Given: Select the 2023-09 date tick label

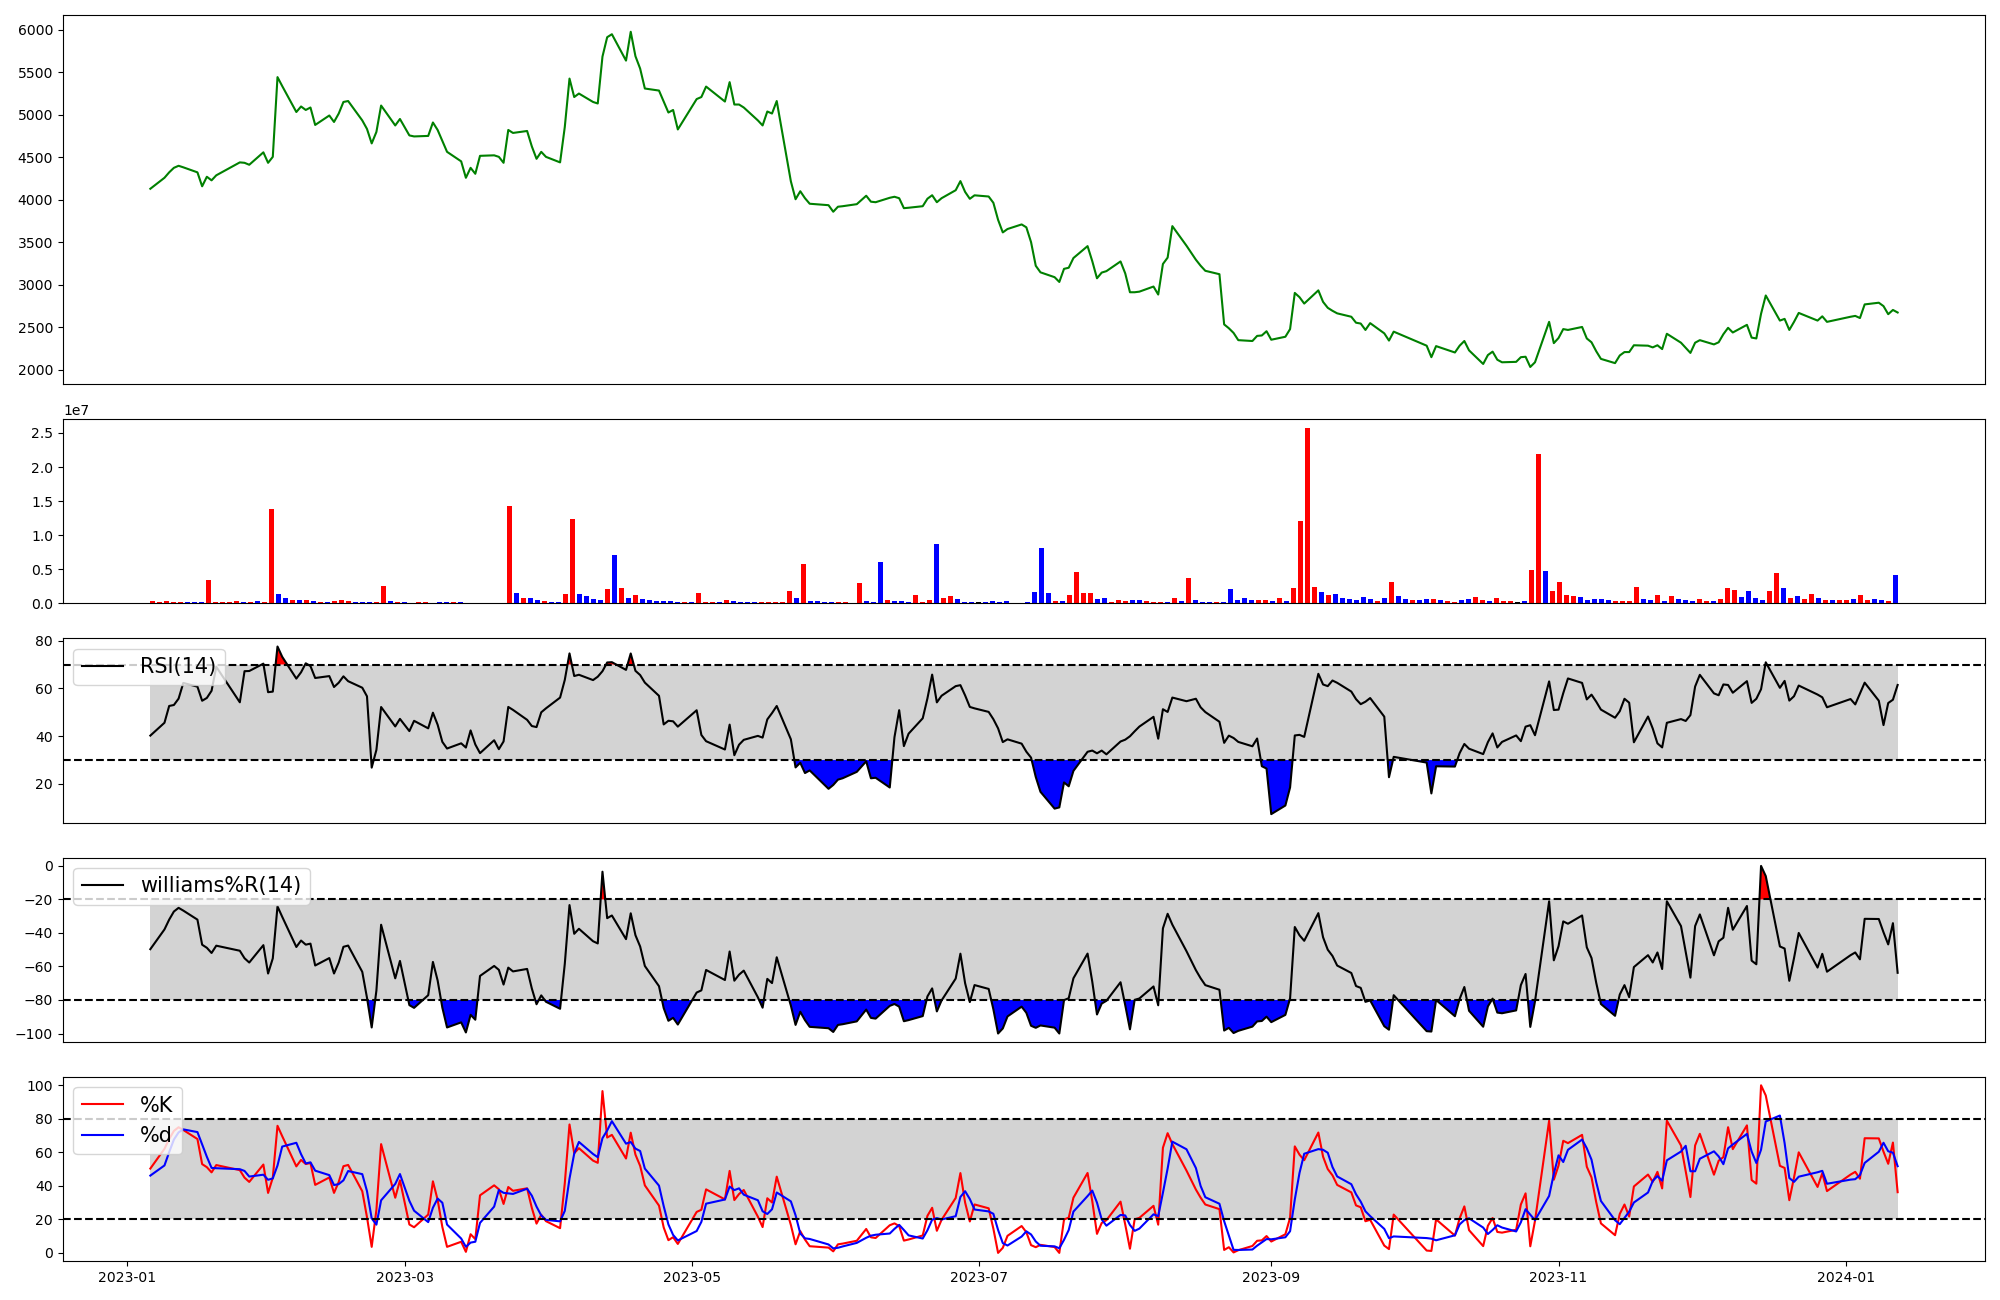Looking at the screenshot, I should [x=1271, y=1277].
